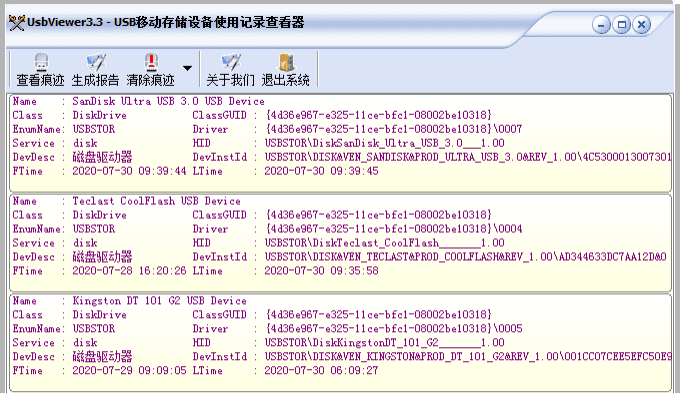Click the 查看痕迹 toolbar label

click(x=40, y=80)
